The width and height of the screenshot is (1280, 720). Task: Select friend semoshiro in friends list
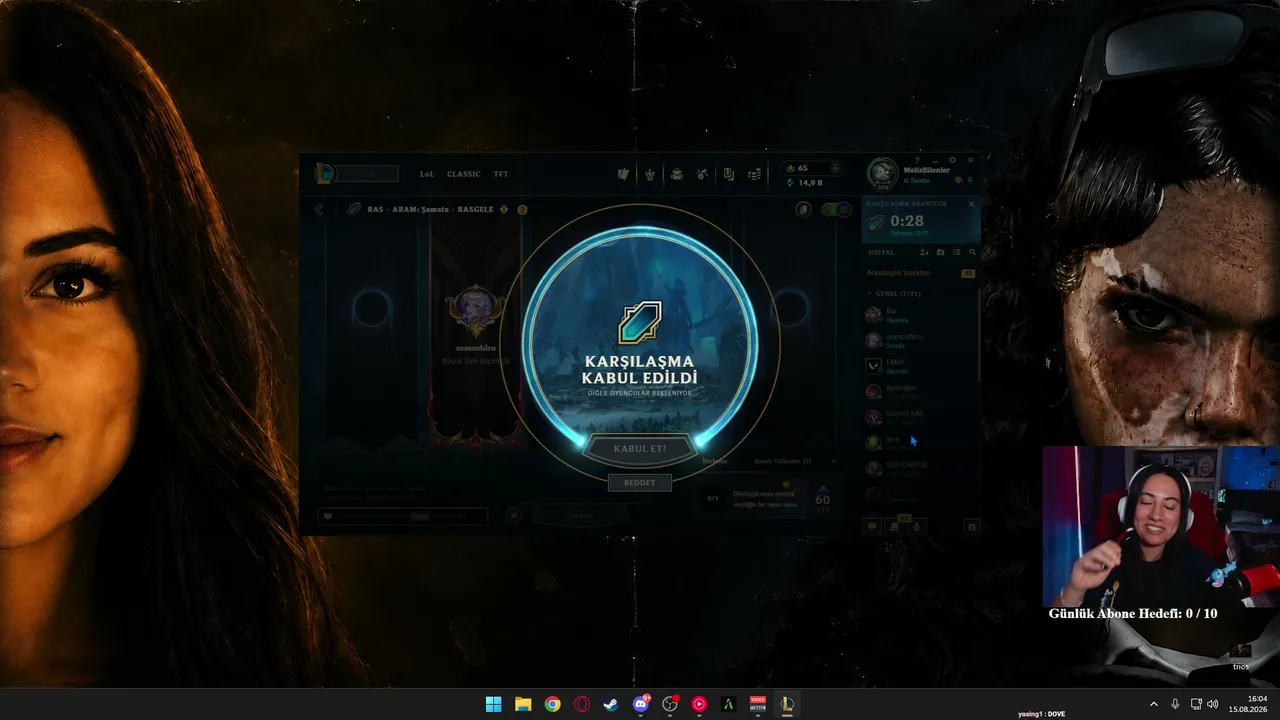click(x=920, y=340)
